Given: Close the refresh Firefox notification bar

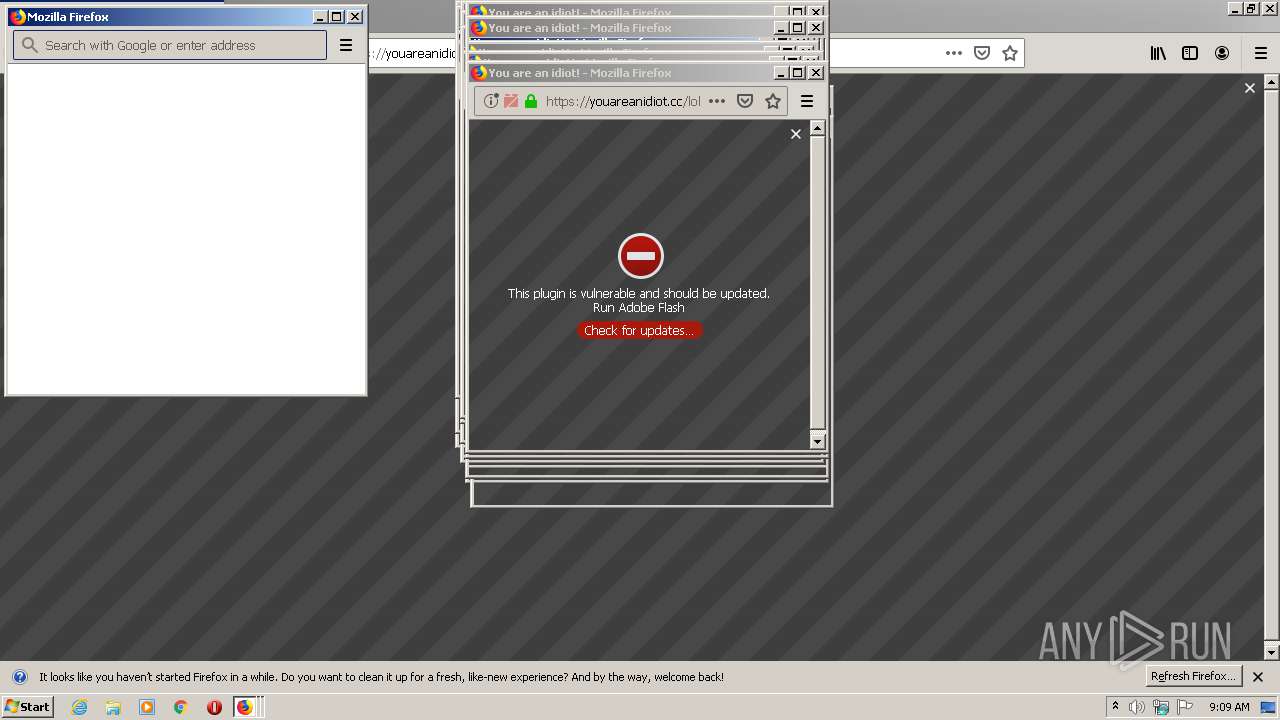Looking at the screenshot, I should (x=1258, y=677).
